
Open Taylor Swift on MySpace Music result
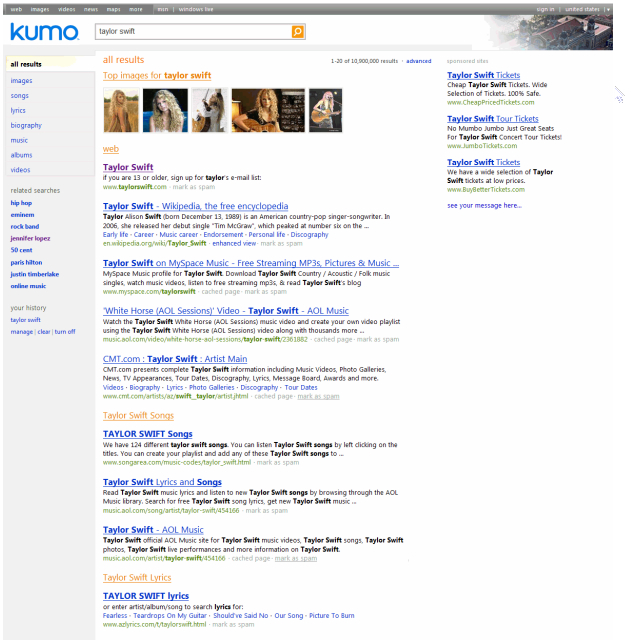tap(251, 263)
